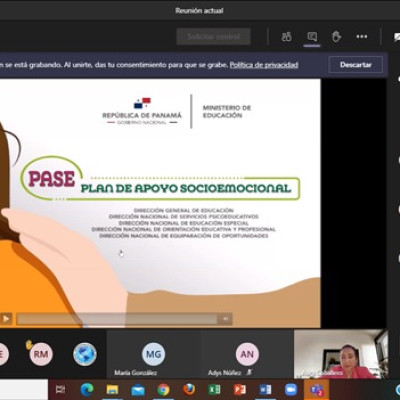Screen dimensions: 400x400
Task: Open the presenter's webcam video tile
Action: (x=341, y=354)
